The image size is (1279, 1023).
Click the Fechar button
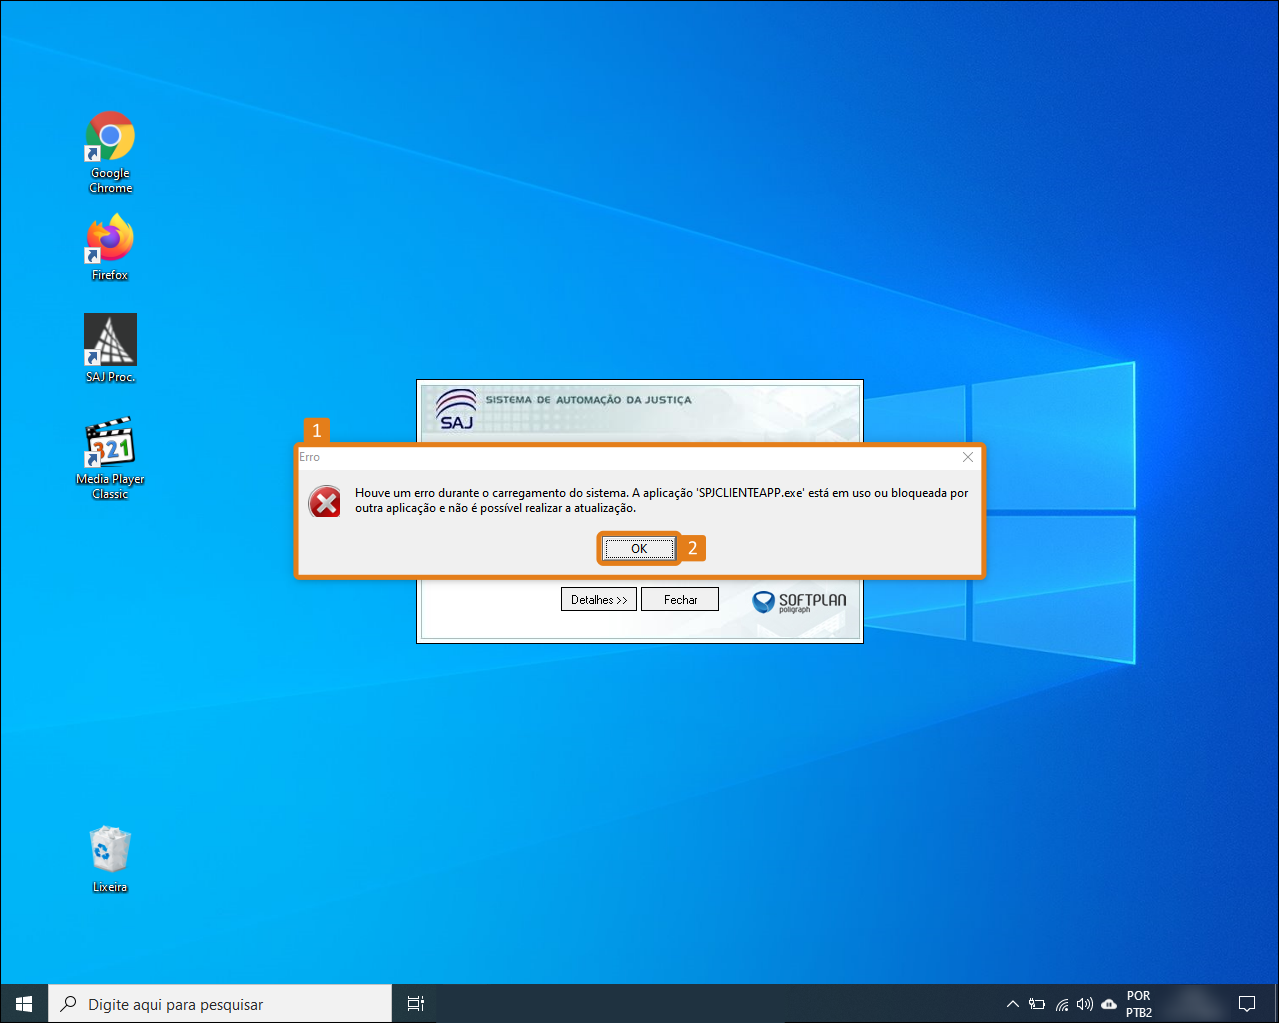click(680, 600)
